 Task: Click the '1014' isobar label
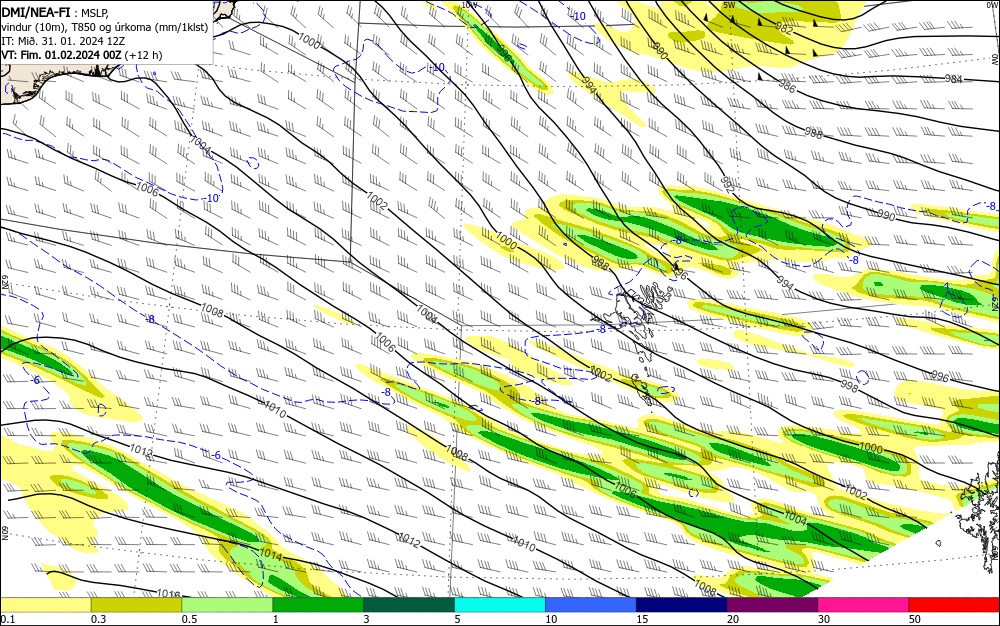point(270,555)
